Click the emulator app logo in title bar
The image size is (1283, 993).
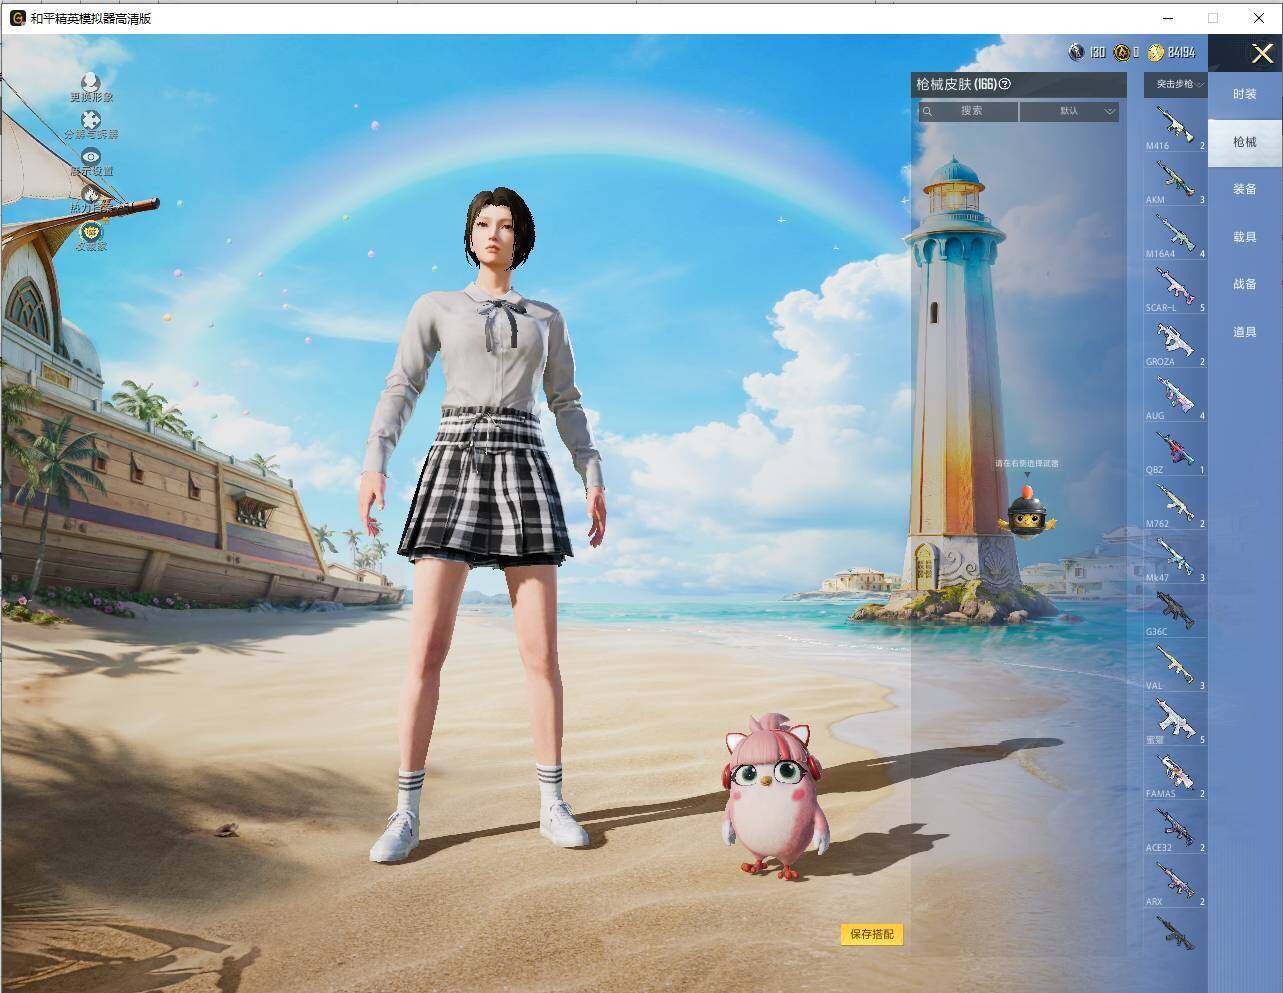(x=17, y=18)
